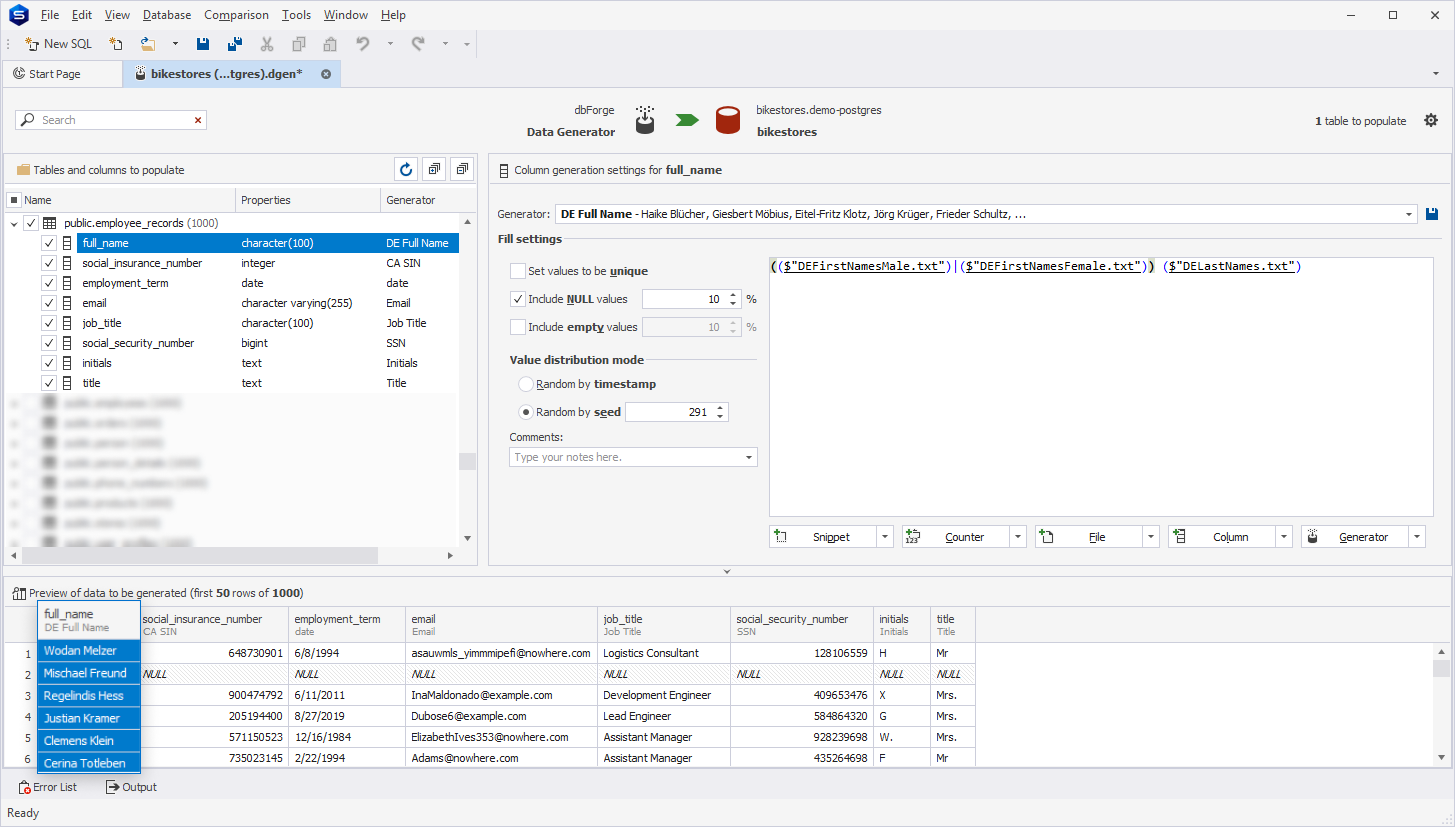Open the Comparison menu
The image size is (1455, 827).
coord(236,15)
